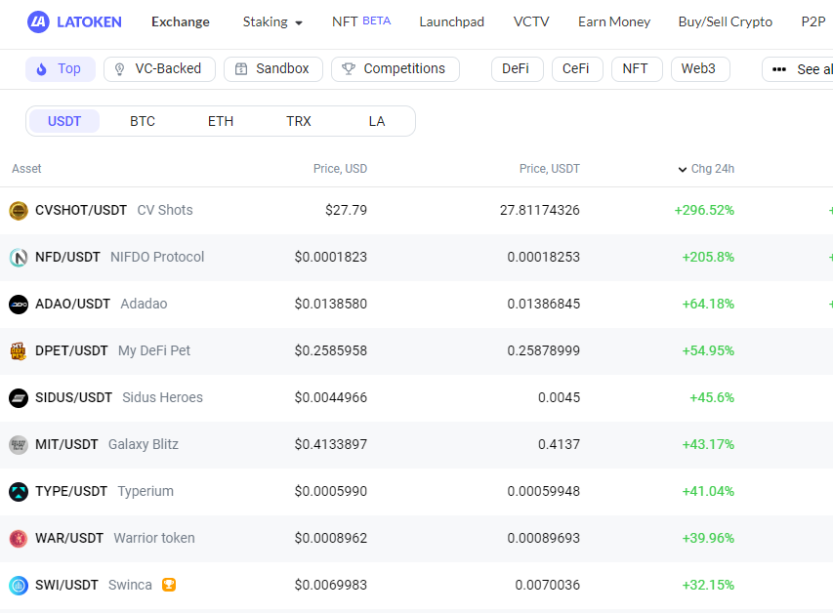Click the flame icon in Top filter

point(41,69)
